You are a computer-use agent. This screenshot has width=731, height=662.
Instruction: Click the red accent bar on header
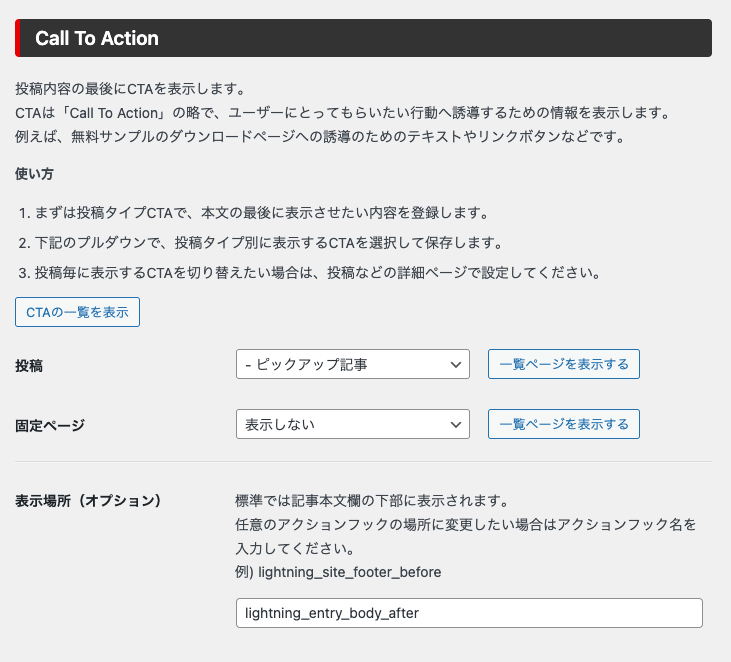pos(18,38)
